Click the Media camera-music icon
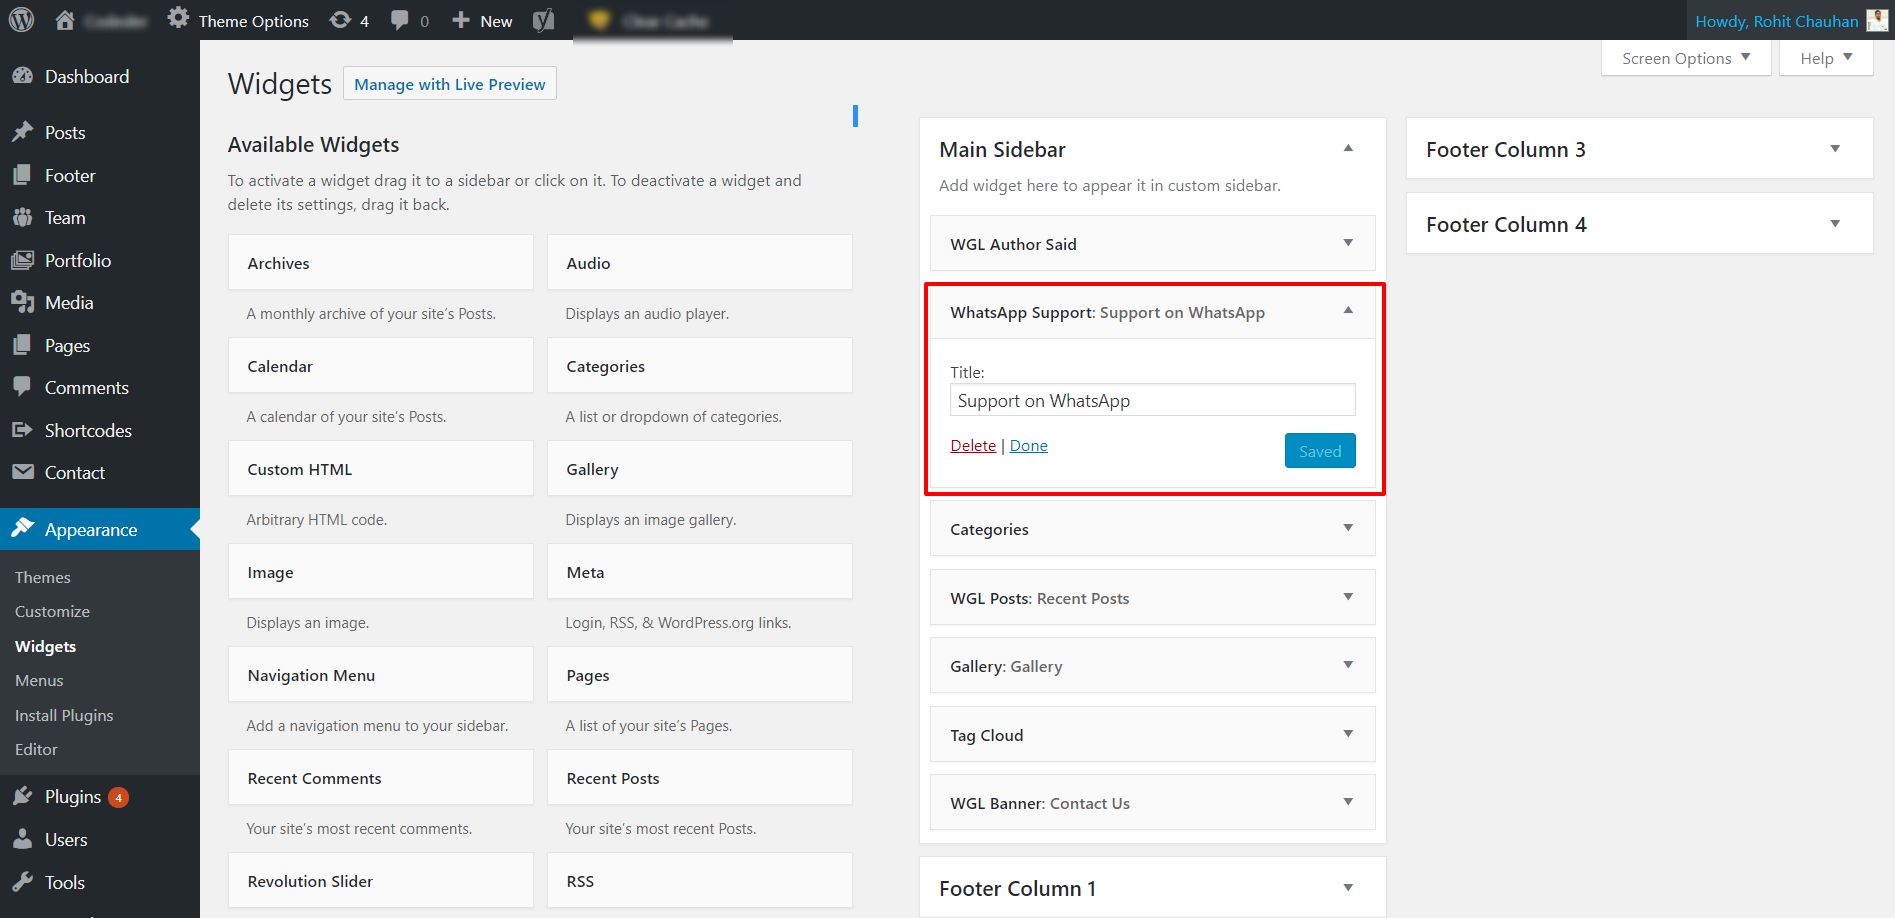 coord(22,302)
